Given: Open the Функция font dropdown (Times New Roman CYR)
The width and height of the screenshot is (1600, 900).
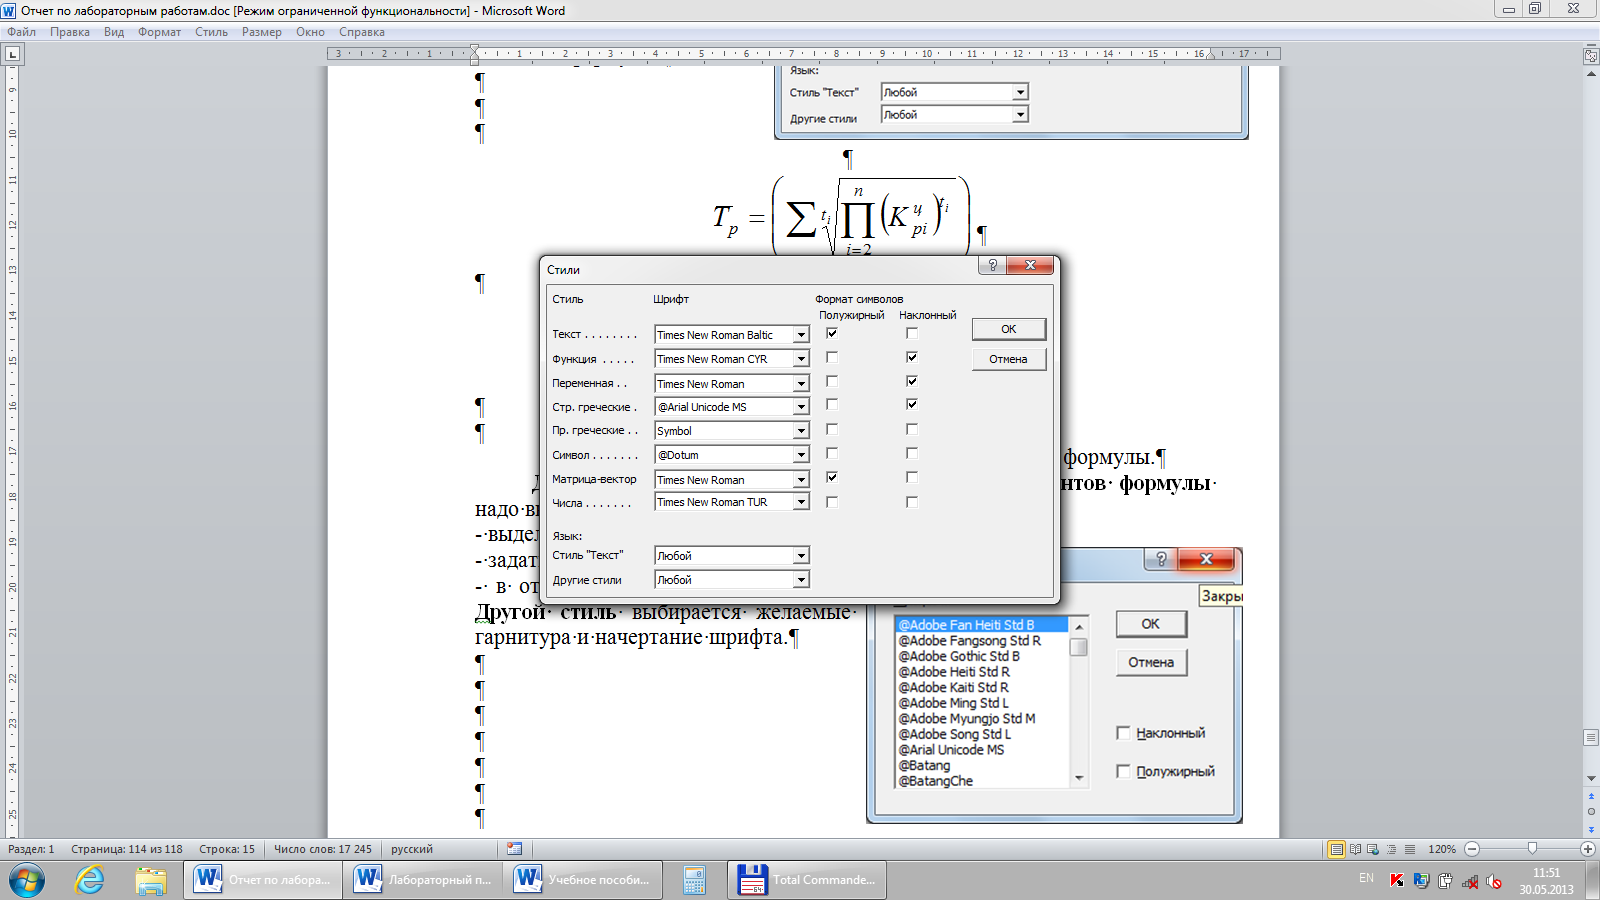Looking at the screenshot, I should click(x=801, y=359).
